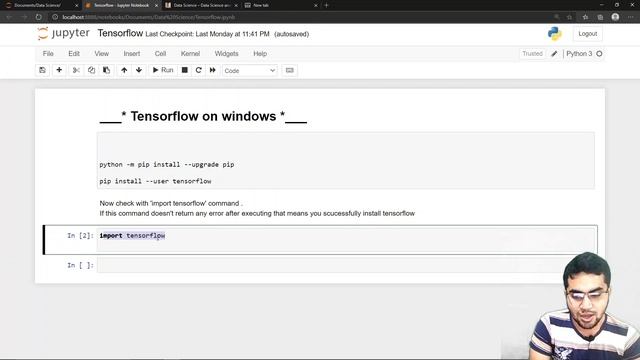This screenshot has width=640, height=360.
Task: Open the browser favorites list icon
Action: 585,17
